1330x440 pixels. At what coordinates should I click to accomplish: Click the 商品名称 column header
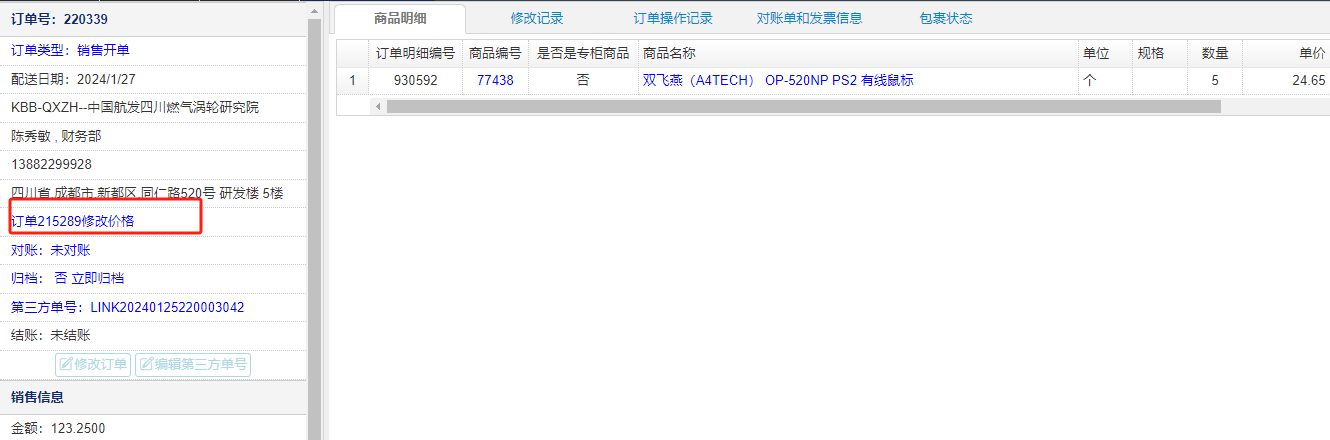tap(857, 53)
